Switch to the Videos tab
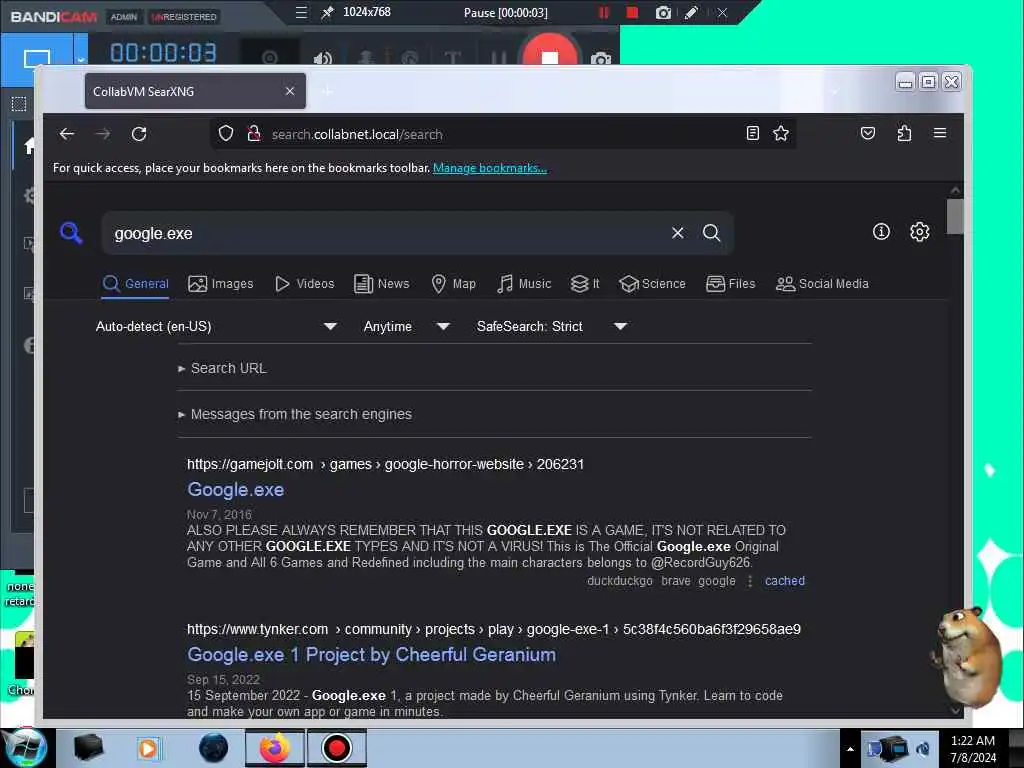The height and width of the screenshot is (768, 1024). point(304,284)
